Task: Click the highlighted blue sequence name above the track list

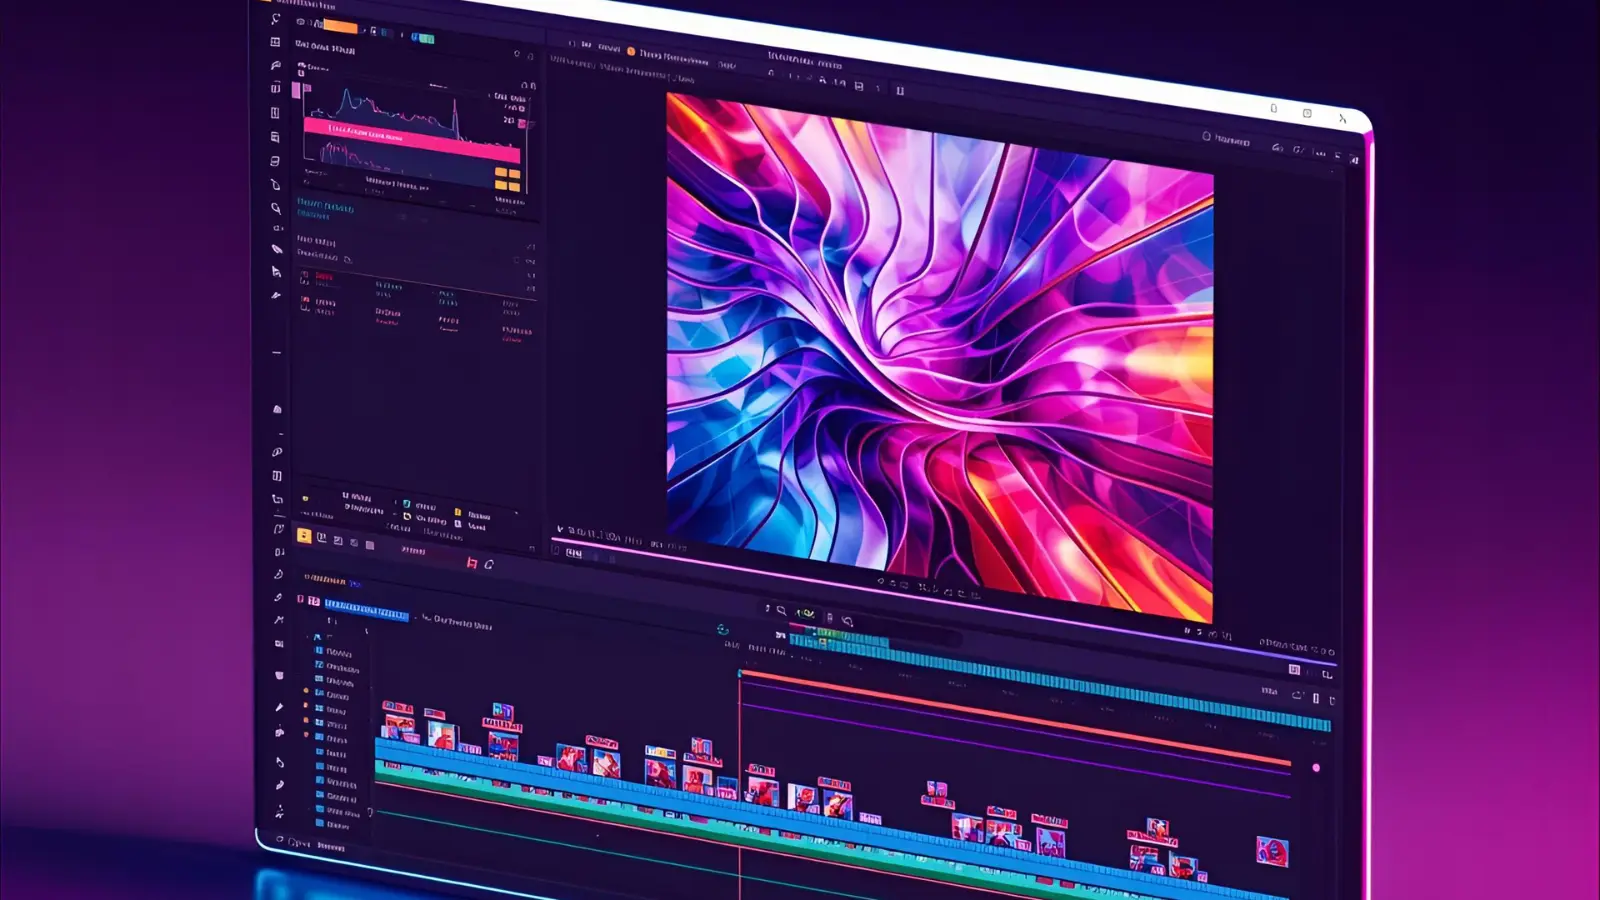Action: 366,610
